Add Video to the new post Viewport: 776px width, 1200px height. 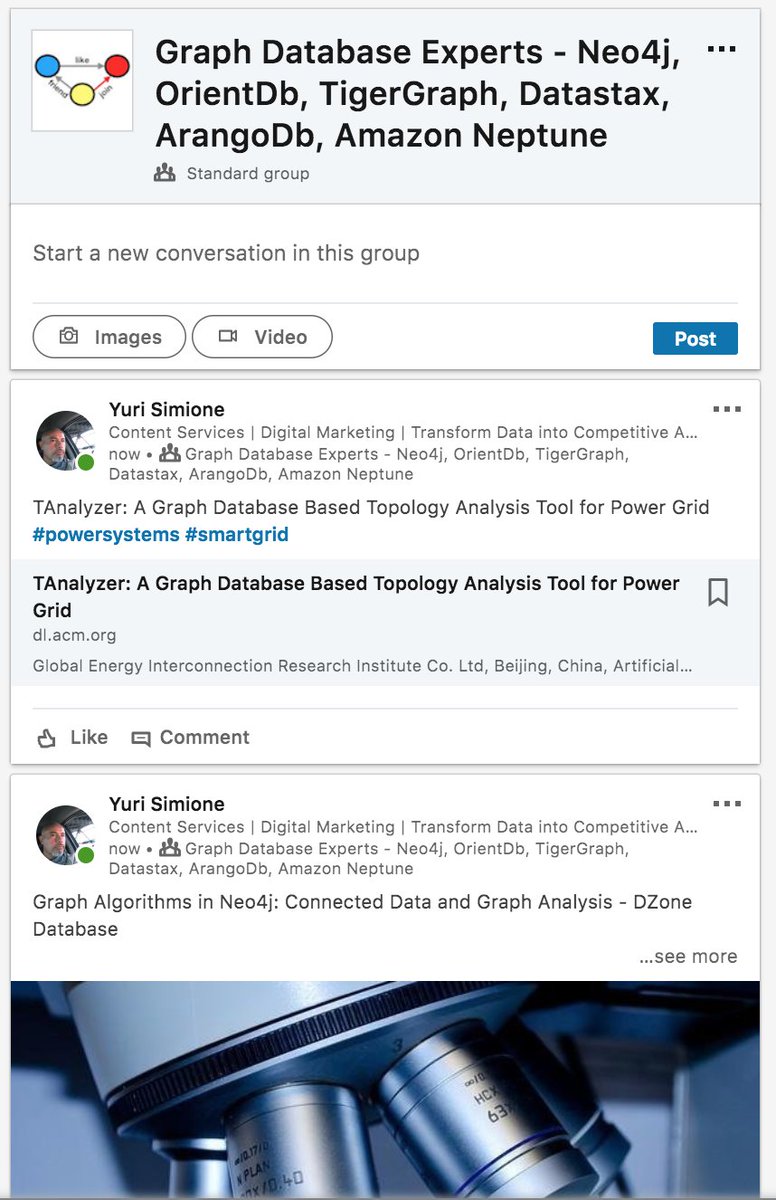pyautogui.click(x=262, y=337)
